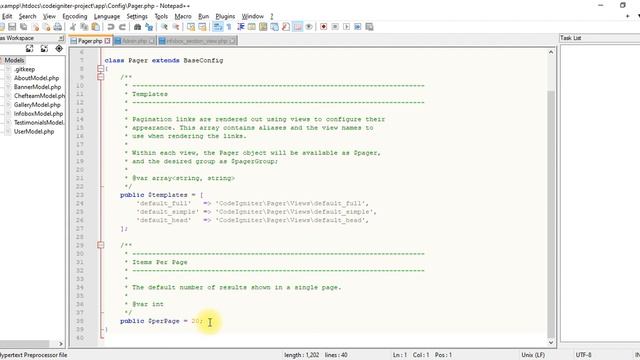This screenshot has height=360, width=640.
Task: Toggle Word Wrap toolbar button
Action: pos(218,27)
